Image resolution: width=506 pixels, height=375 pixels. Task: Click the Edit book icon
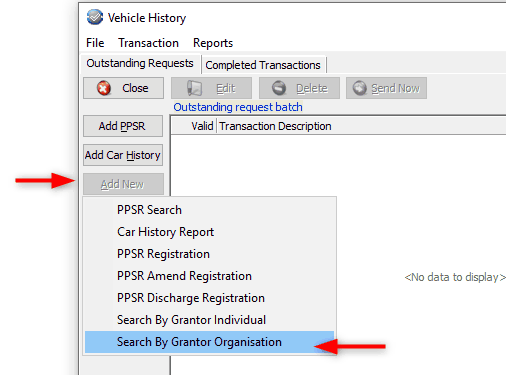(195, 88)
